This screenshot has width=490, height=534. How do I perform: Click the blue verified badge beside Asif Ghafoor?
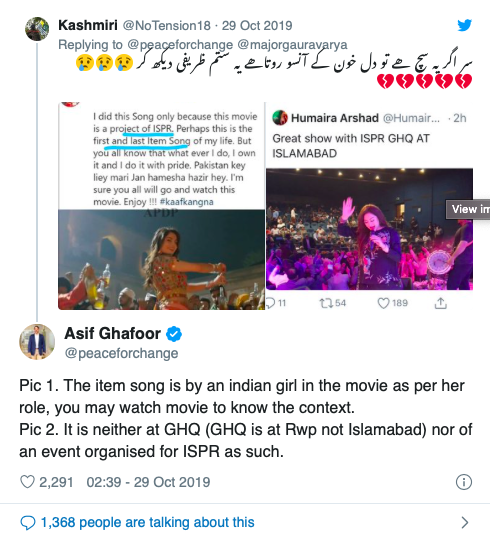[x=174, y=334]
